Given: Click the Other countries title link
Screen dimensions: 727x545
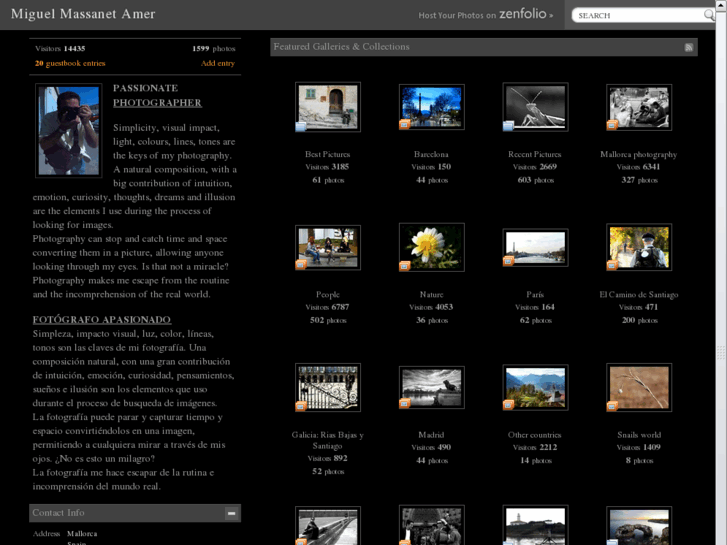Looking at the screenshot, I should [x=535, y=435].
